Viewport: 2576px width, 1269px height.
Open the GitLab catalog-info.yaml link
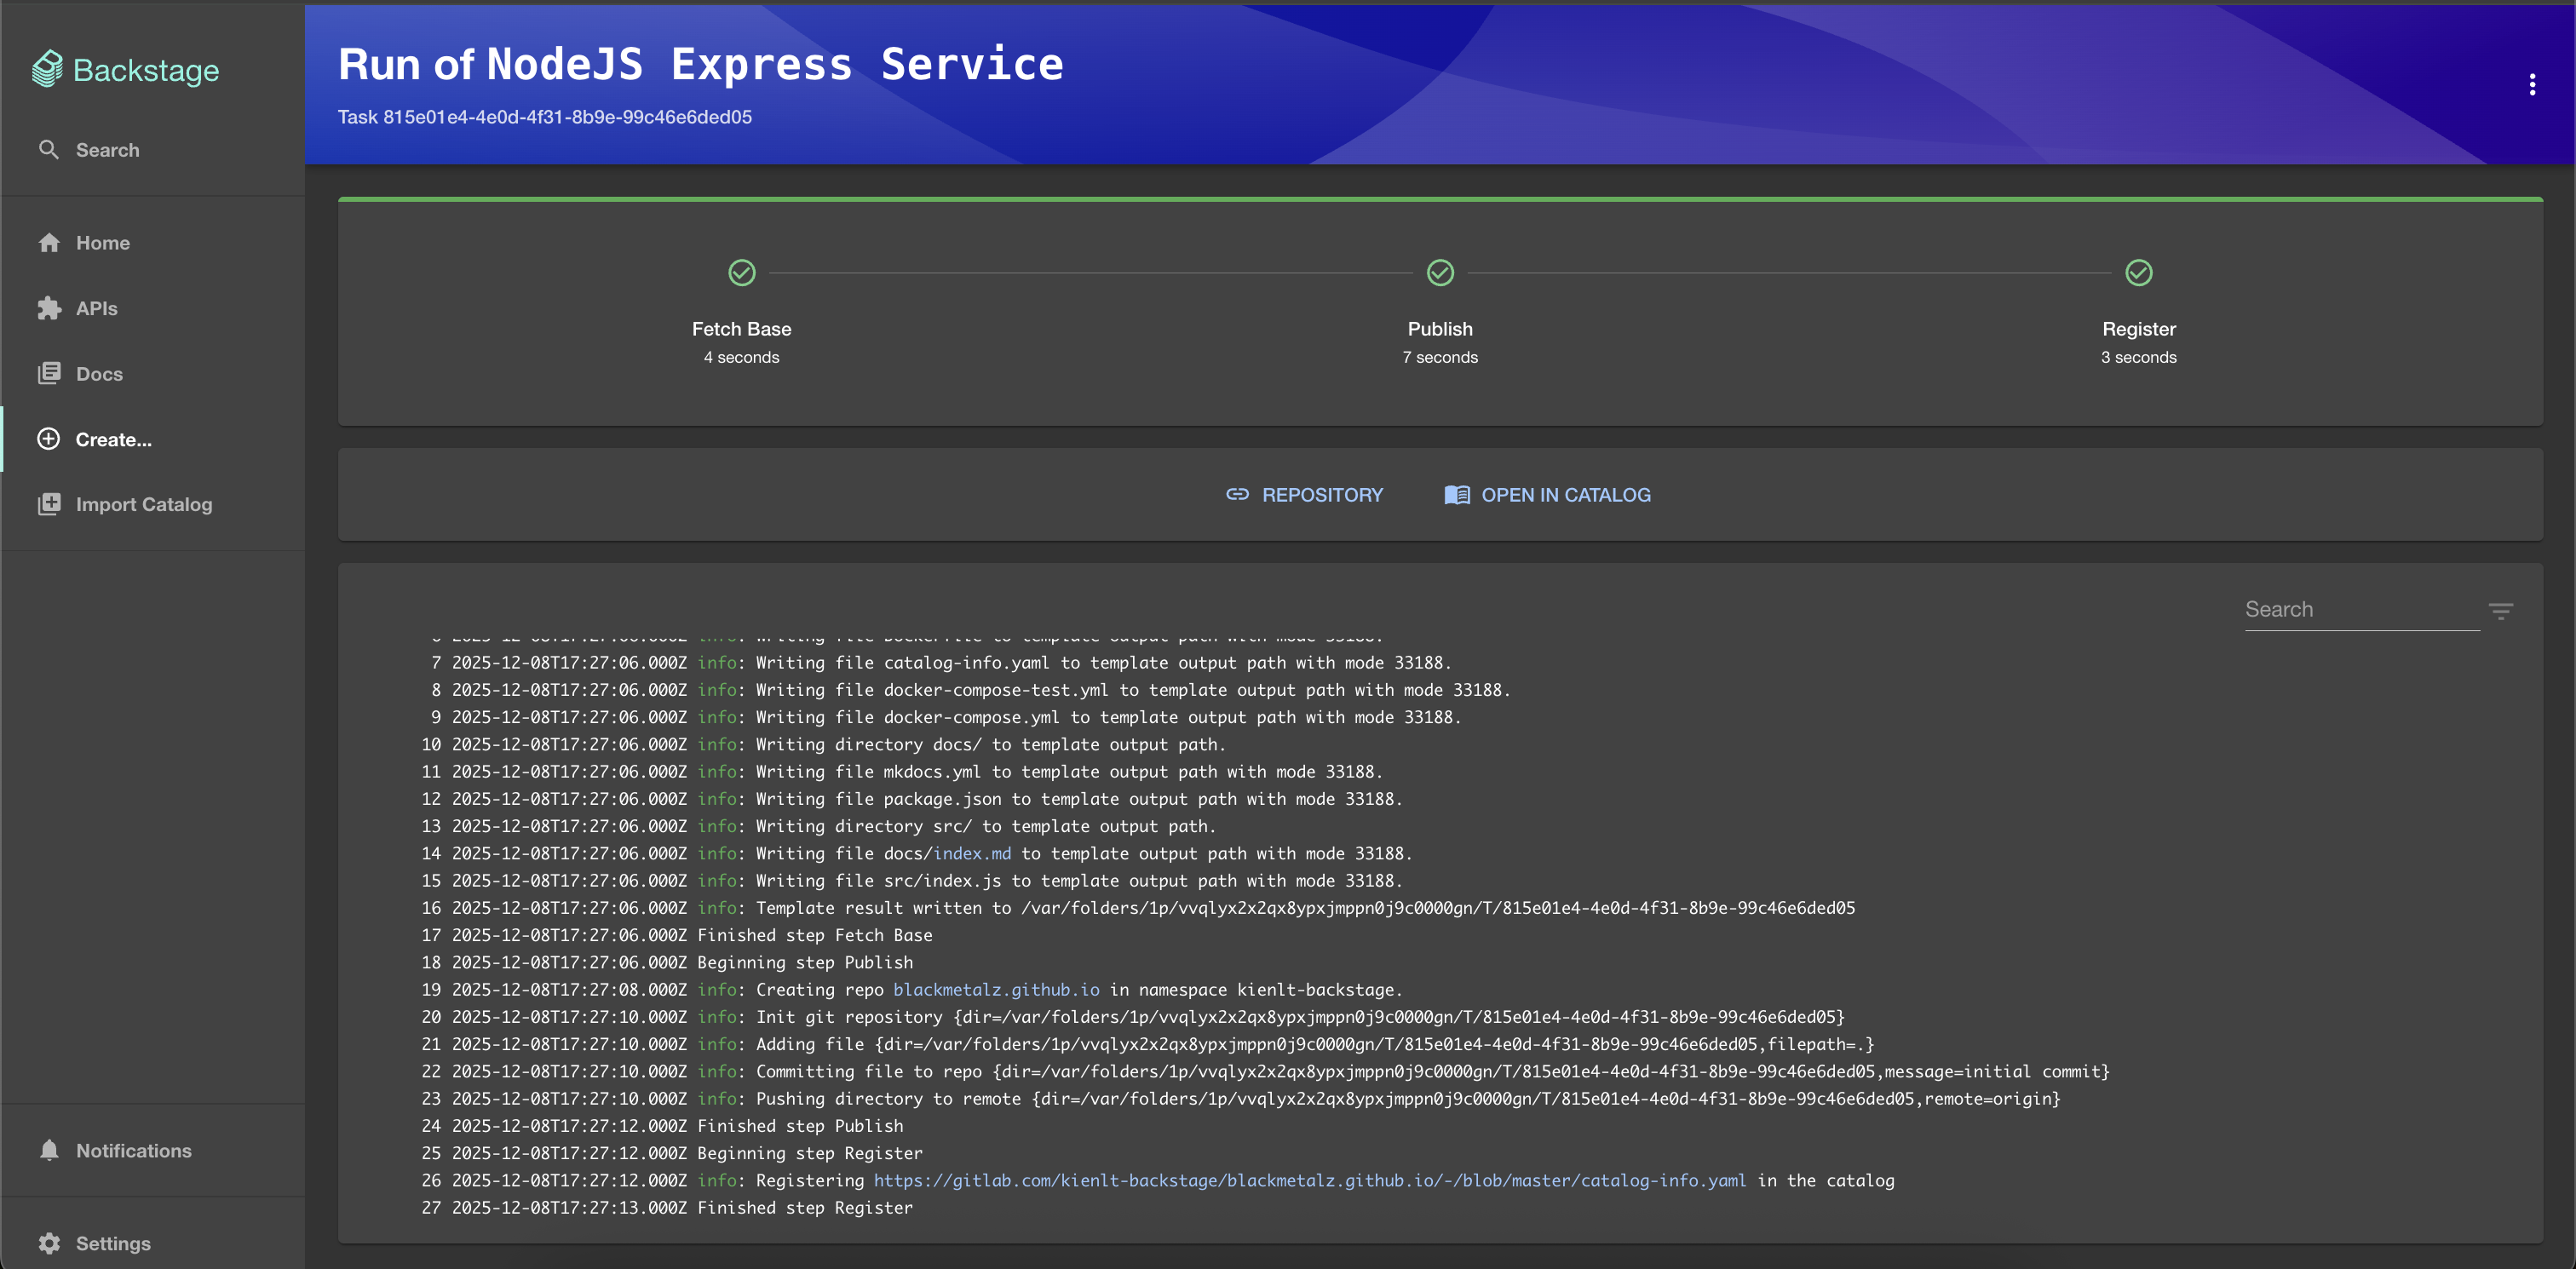click(x=1309, y=1180)
